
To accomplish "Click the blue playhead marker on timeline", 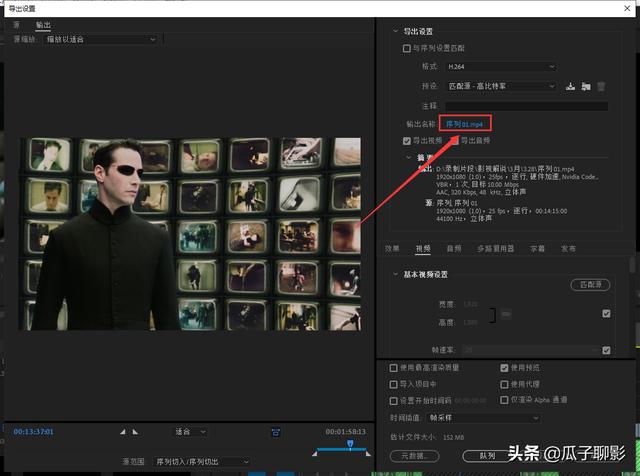I will pyautogui.click(x=350, y=443).
